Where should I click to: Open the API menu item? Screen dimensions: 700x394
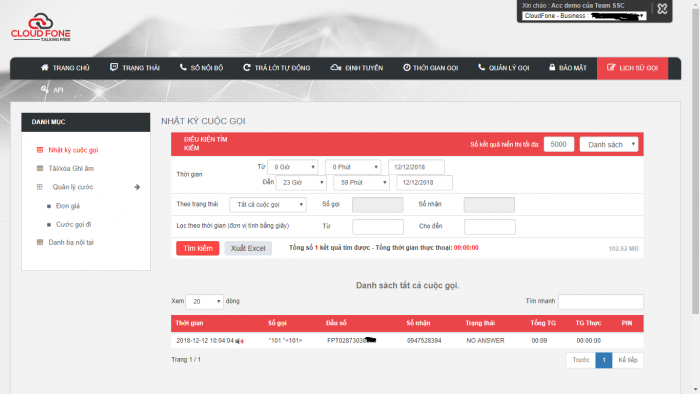click(52, 90)
